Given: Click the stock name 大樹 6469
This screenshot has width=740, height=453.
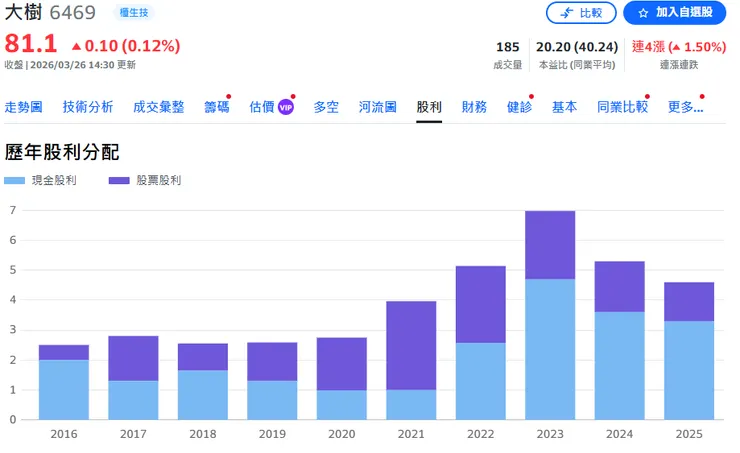Looking at the screenshot, I should click(x=50, y=13).
